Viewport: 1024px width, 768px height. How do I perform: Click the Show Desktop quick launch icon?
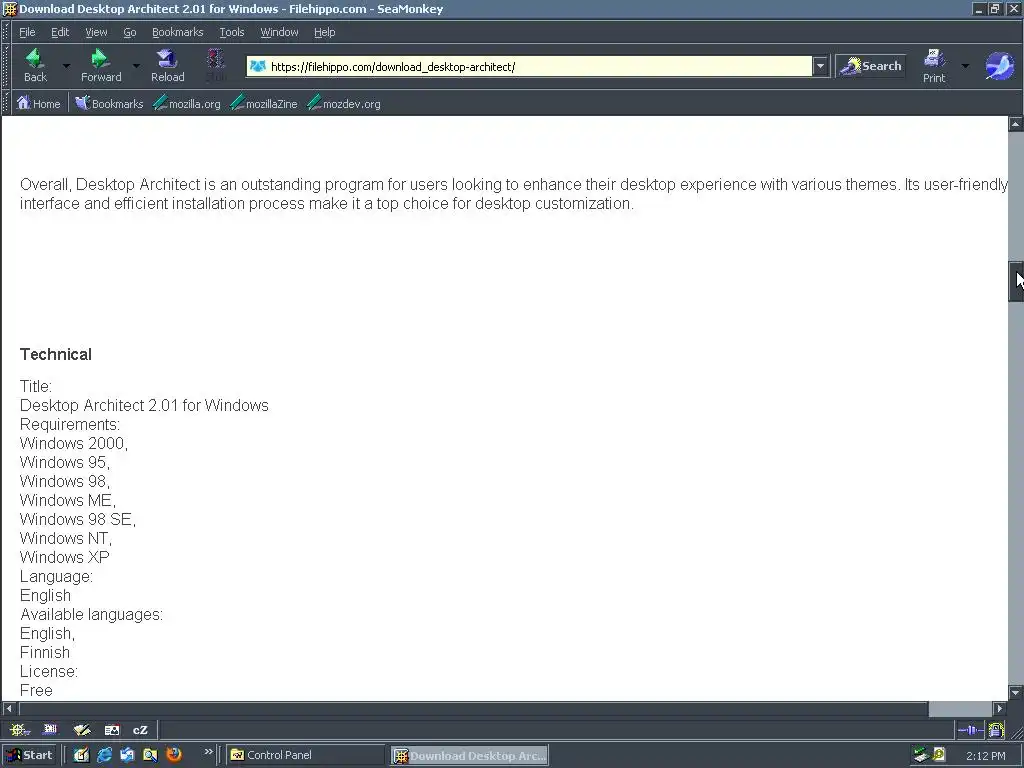81,755
